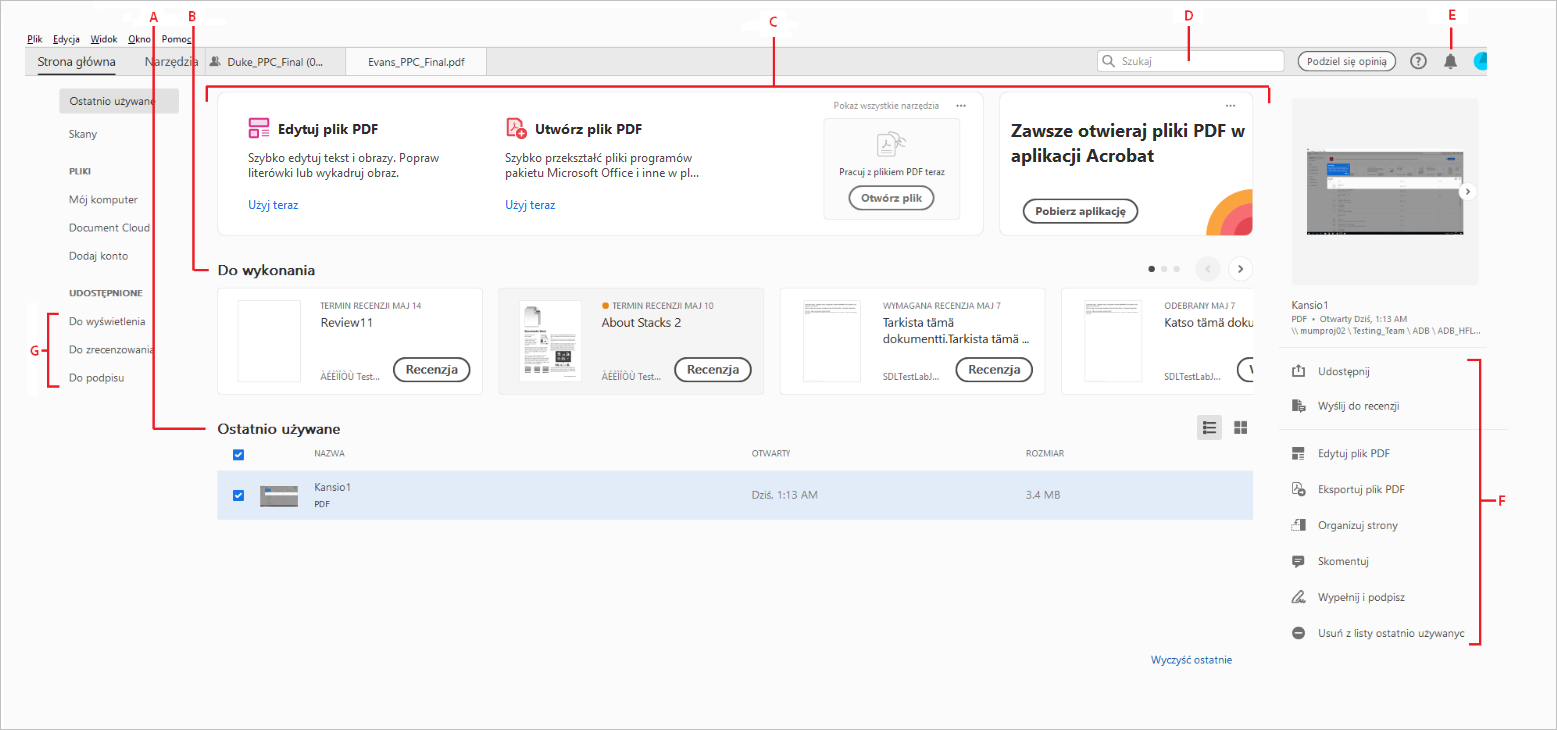
Task: Show previous Do wykonania cards
Action: (1209, 268)
